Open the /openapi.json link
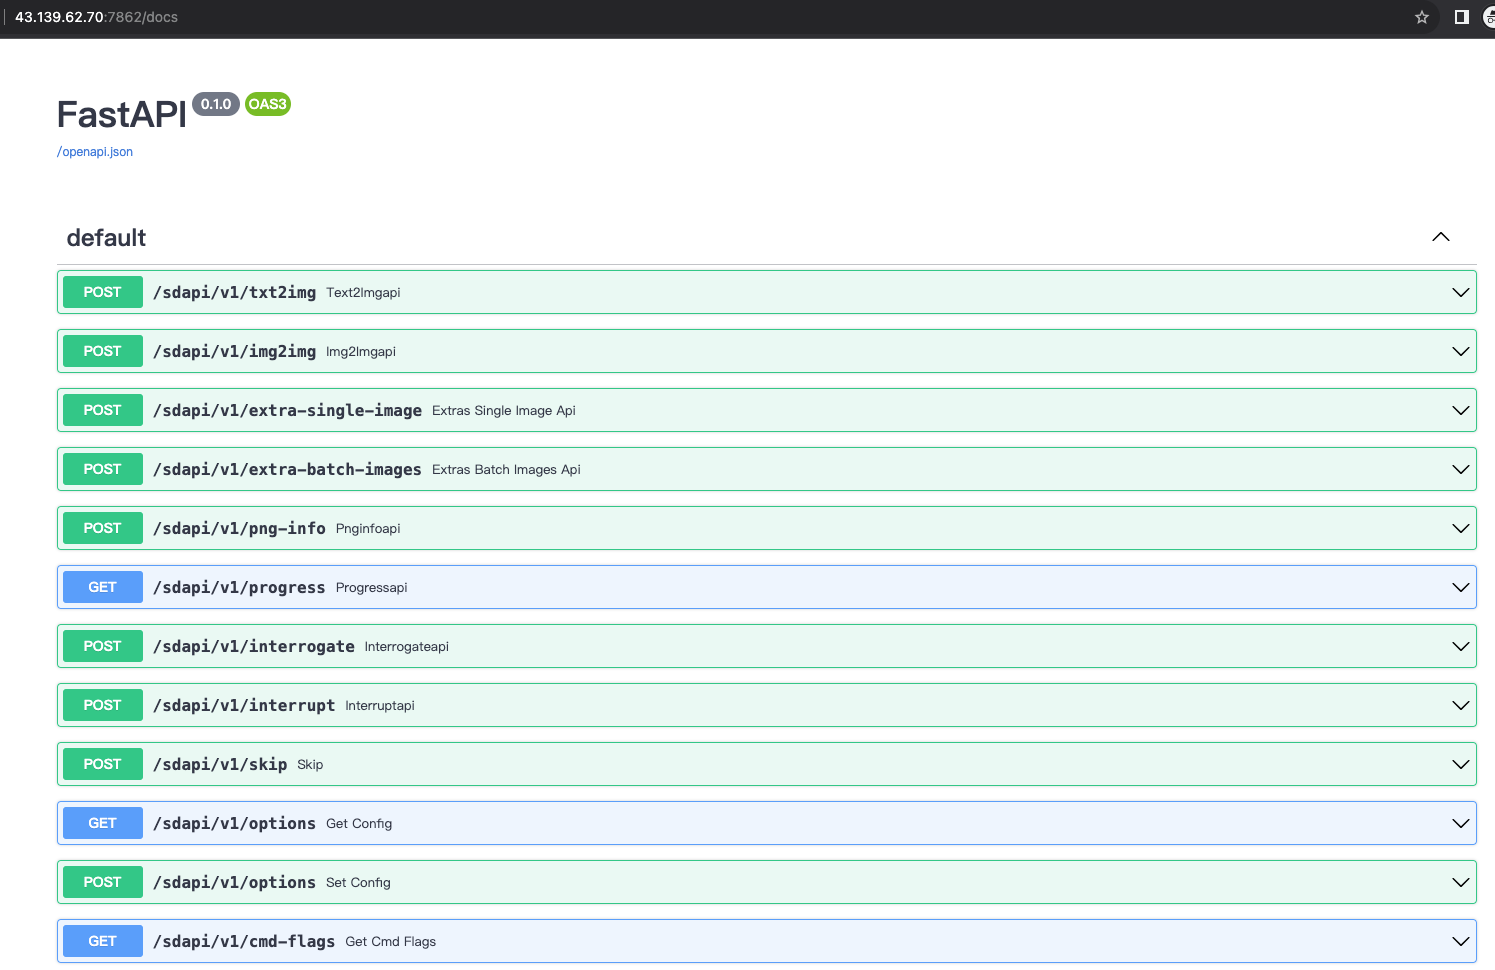 click(95, 152)
